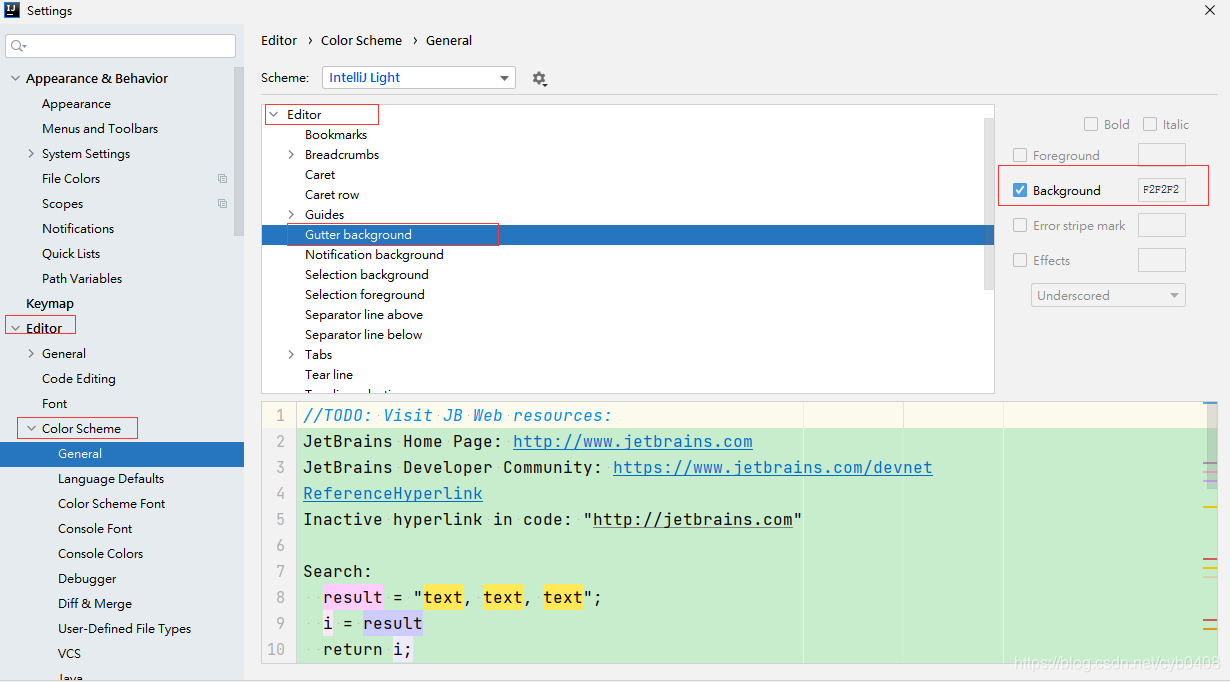Viewport: 1230px width, 682px height.
Task: Select Selection background option
Action: 367,275
